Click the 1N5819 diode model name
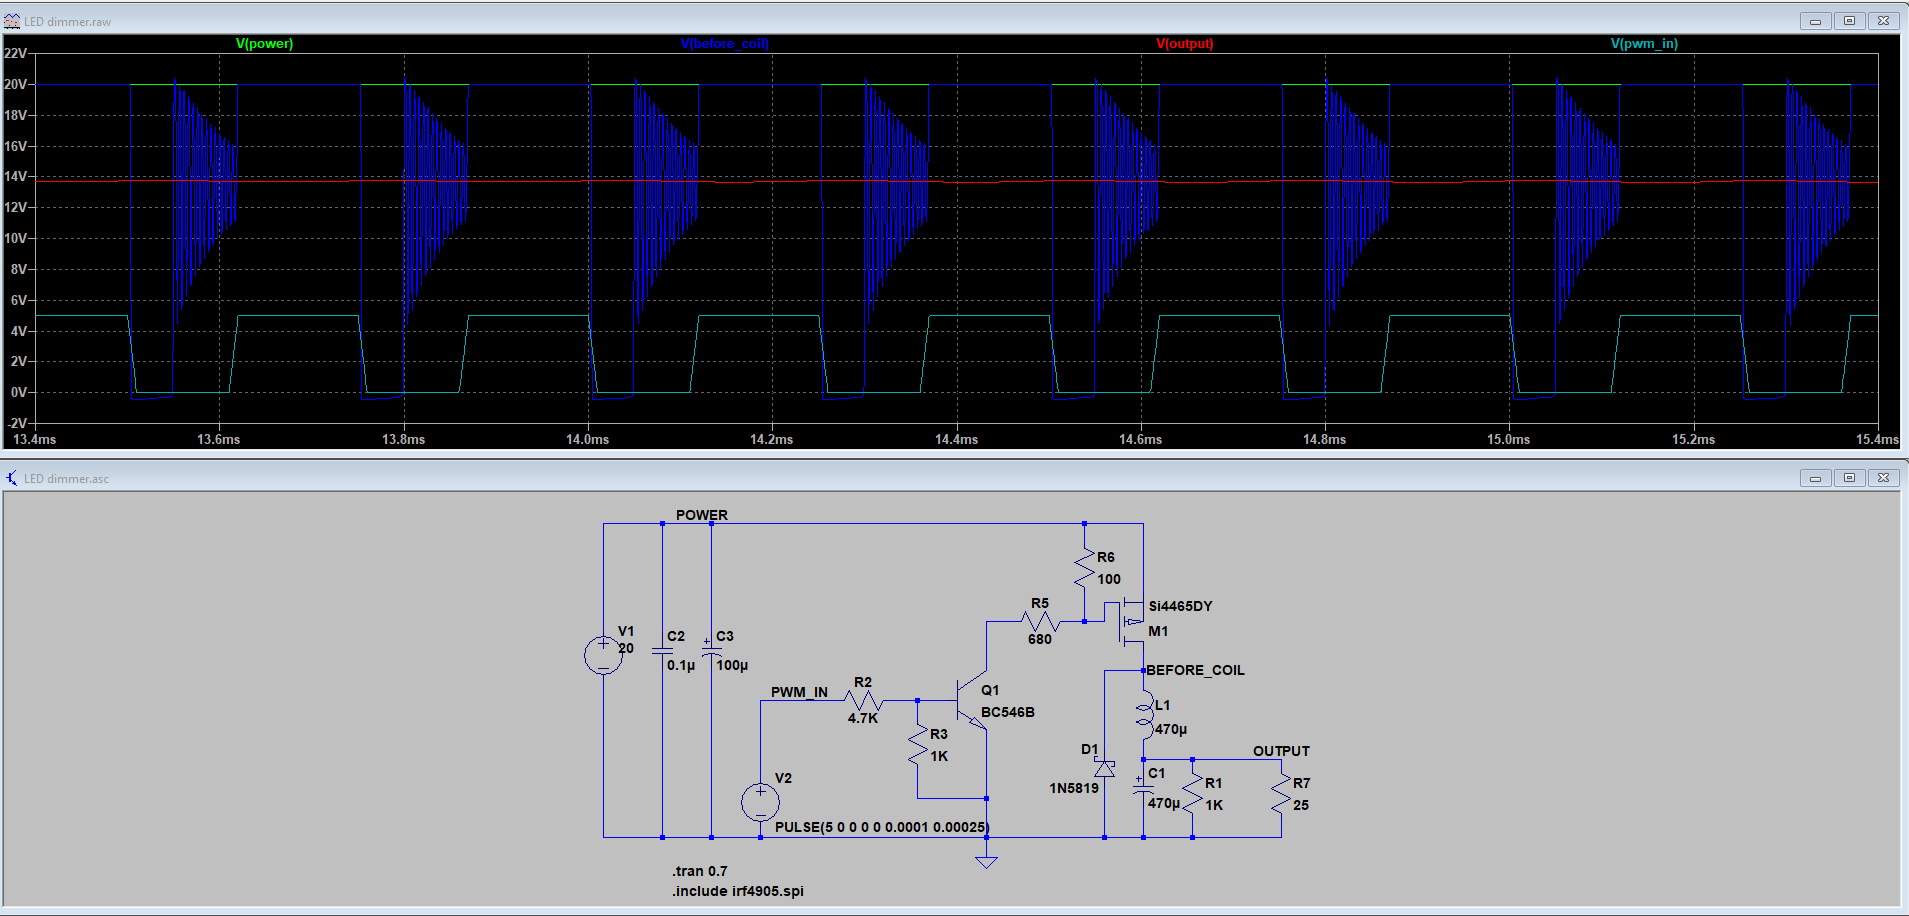The height and width of the screenshot is (916, 1909). click(1074, 788)
